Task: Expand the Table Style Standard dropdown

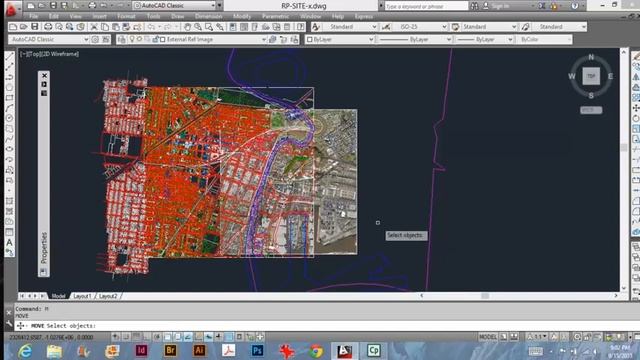Action: [514, 27]
